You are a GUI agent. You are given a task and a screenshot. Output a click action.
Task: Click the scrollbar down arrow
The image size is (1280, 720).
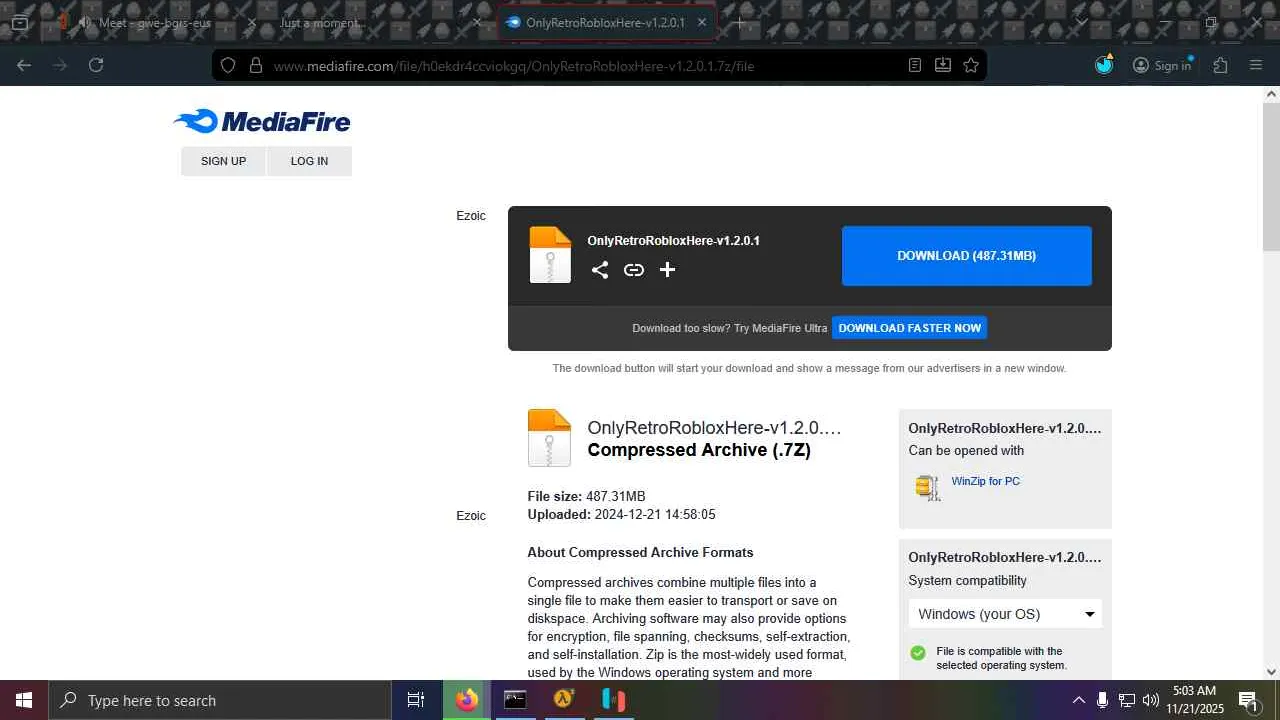pyautogui.click(x=1271, y=672)
